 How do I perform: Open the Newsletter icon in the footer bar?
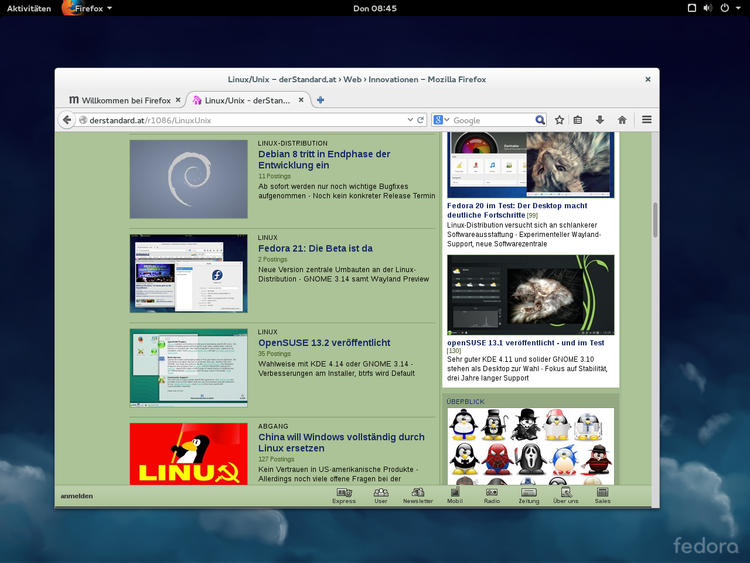tap(418, 495)
